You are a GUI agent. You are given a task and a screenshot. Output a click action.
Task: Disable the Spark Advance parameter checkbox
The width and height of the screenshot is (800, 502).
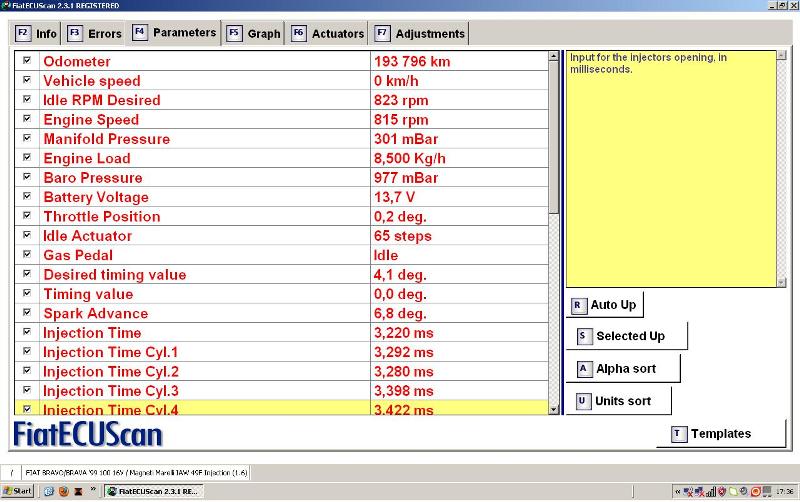pyautogui.click(x=27, y=313)
